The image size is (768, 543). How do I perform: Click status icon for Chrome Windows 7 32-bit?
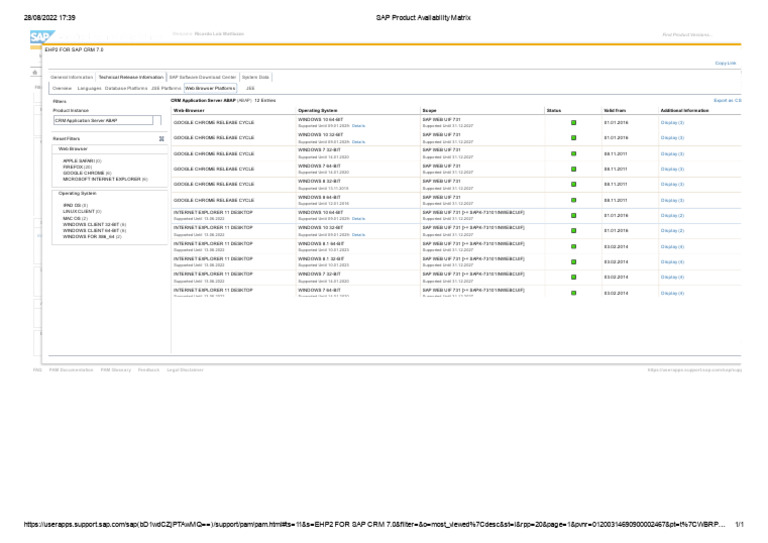pyautogui.click(x=573, y=153)
